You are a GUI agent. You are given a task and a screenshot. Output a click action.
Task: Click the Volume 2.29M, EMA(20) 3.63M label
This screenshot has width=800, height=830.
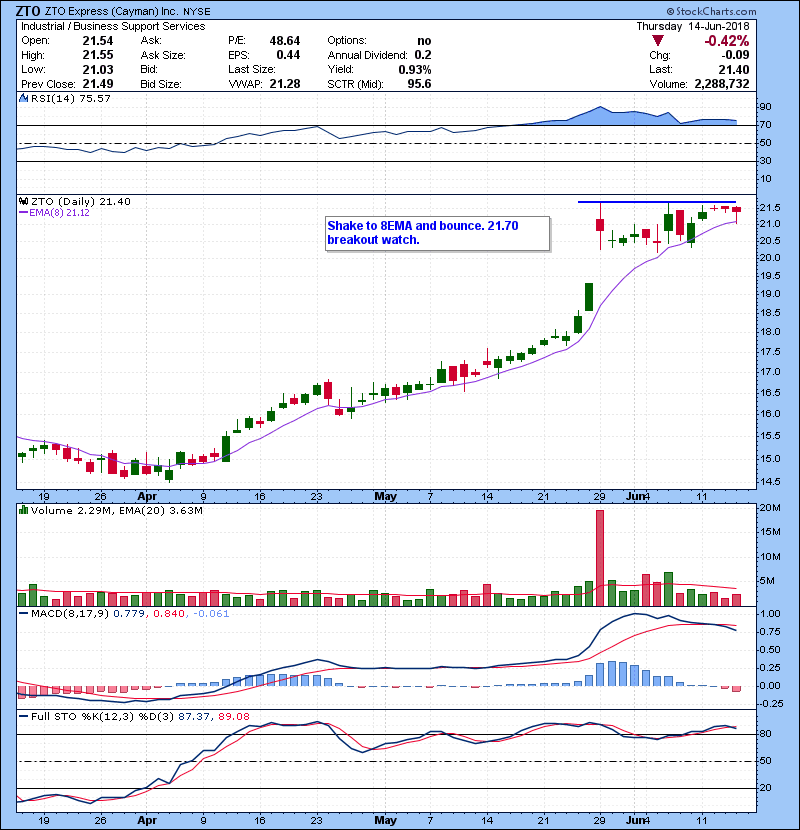tap(116, 510)
